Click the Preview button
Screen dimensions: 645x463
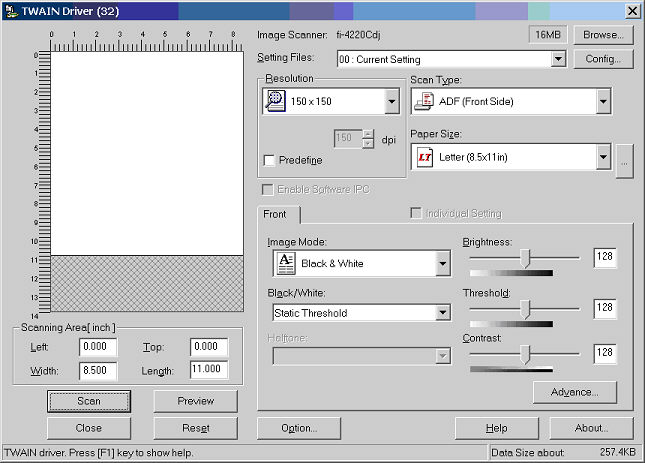pos(195,401)
